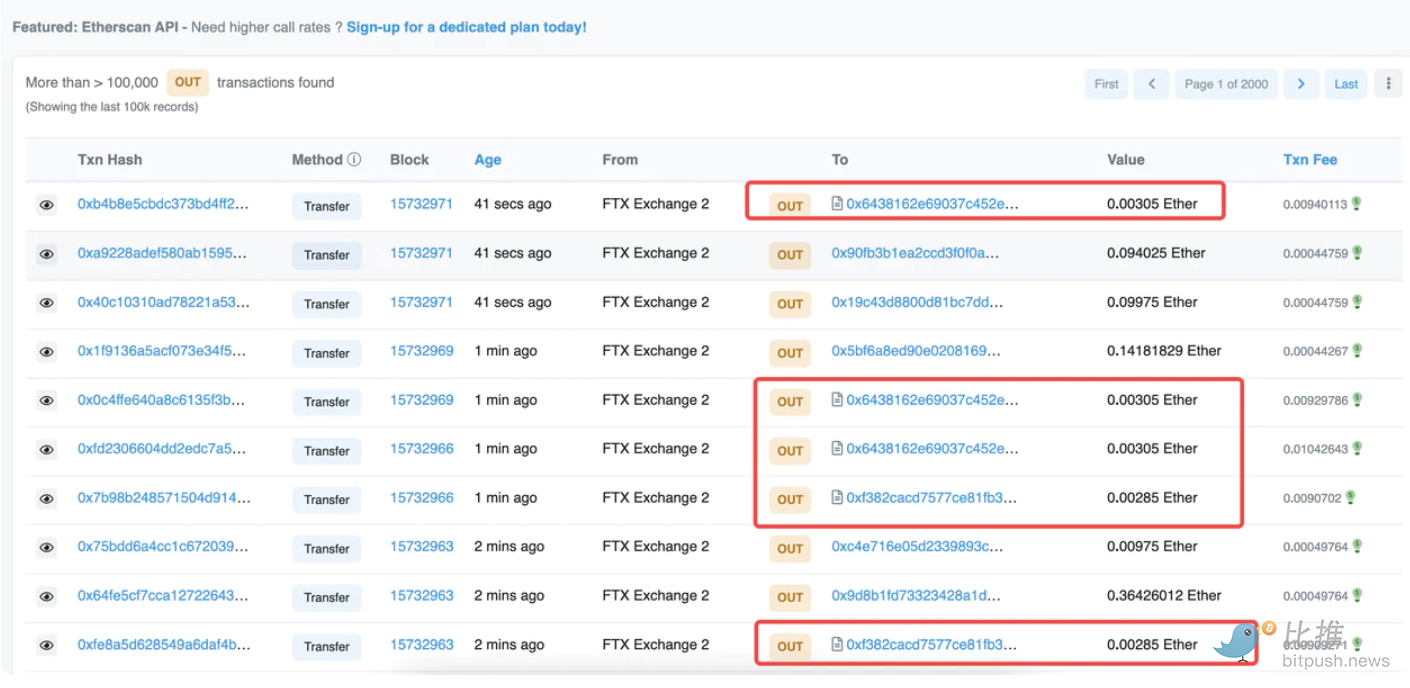Image resolution: width=1410 pixels, height=688 pixels.
Task: Click the value 0.09975 Ether
Action: 1152,302
